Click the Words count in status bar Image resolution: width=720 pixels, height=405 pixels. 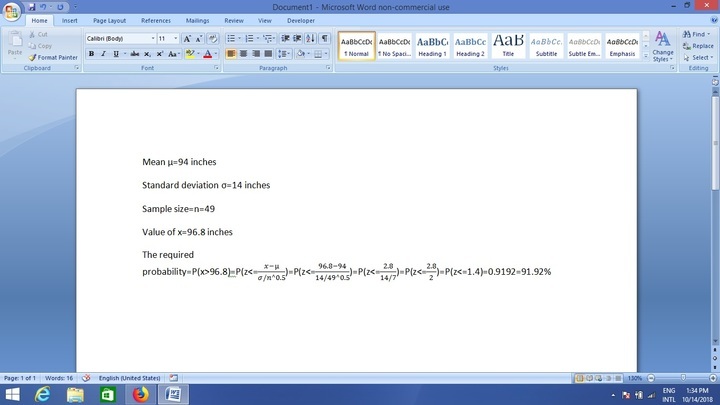point(59,378)
